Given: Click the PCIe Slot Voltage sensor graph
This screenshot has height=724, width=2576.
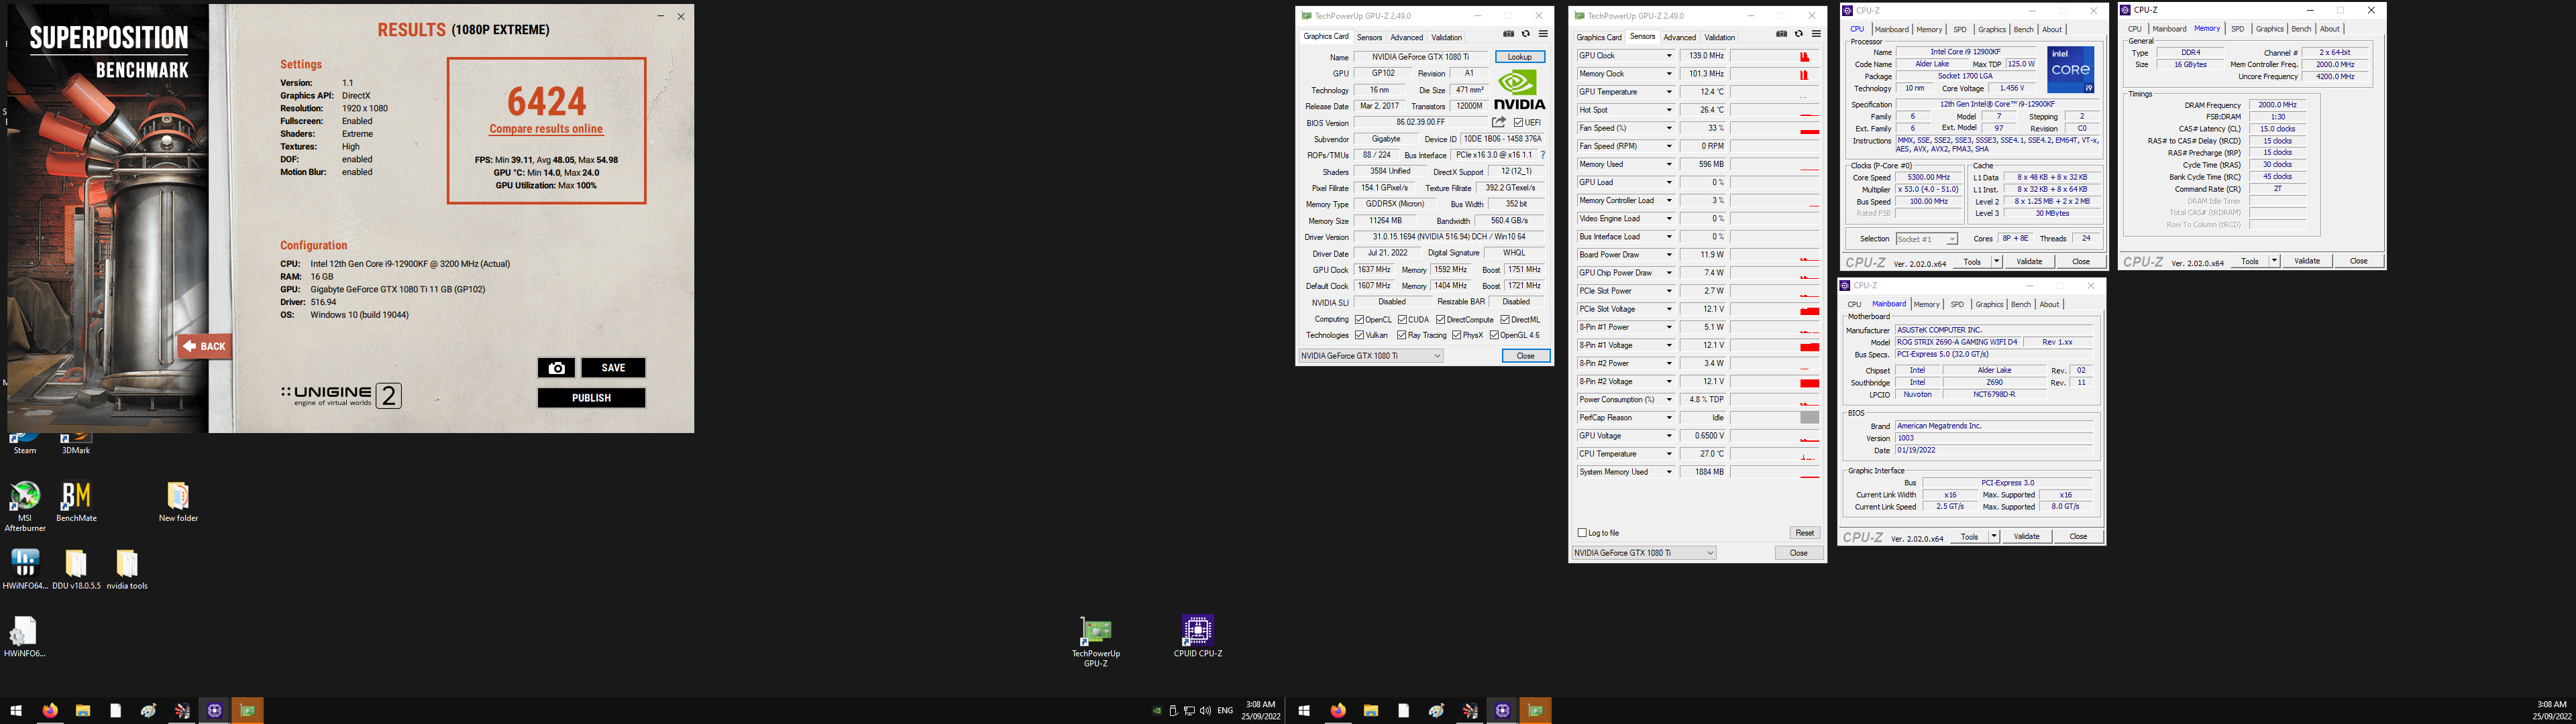Looking at the screenshot, I should 1775,309.
